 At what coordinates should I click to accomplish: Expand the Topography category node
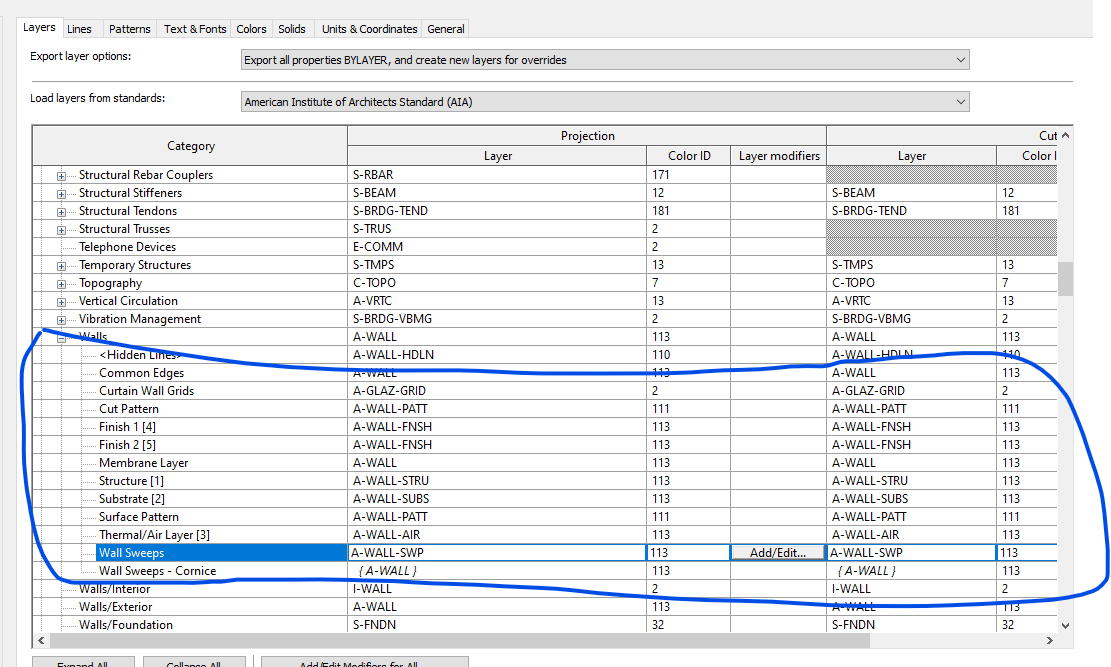pyautogui.click(x=61, y=284)
